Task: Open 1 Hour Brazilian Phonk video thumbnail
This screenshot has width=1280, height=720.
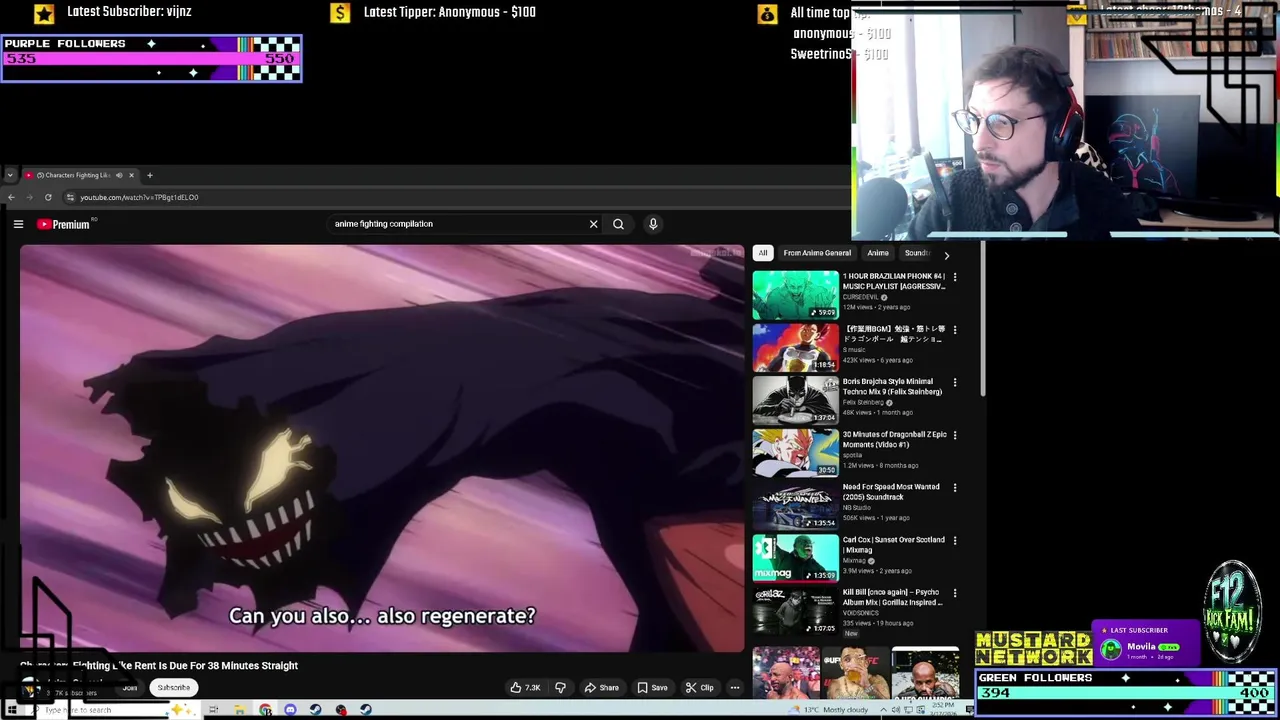Action: pyautogui.click(x=796, y=295)
